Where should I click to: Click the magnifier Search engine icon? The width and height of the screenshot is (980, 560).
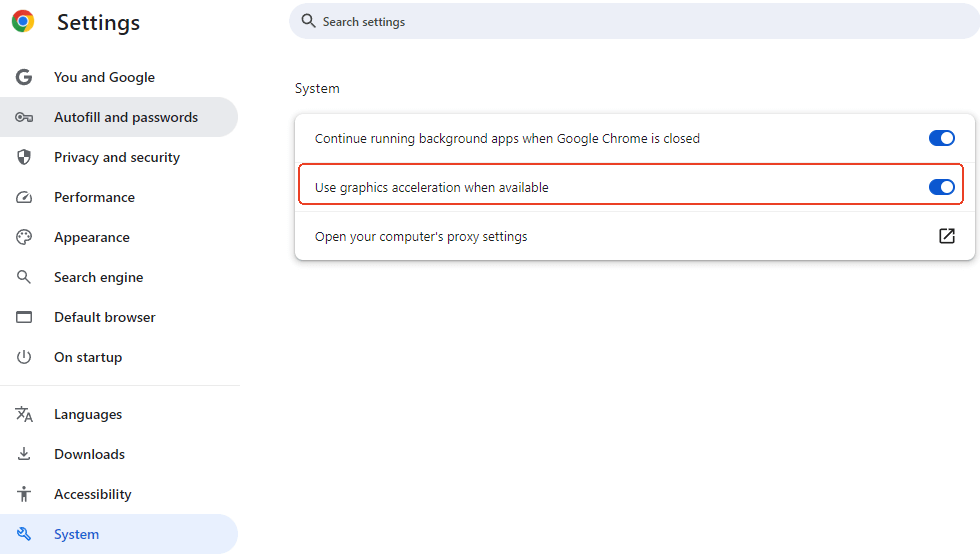pos(24,277)
